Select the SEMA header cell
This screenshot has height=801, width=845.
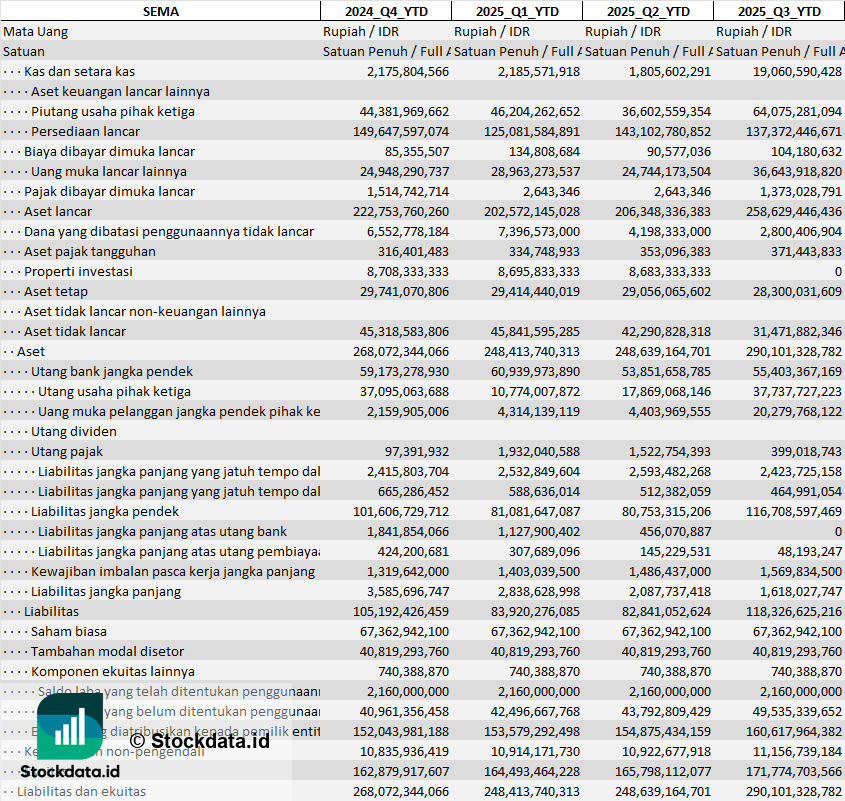pos(161,11)
